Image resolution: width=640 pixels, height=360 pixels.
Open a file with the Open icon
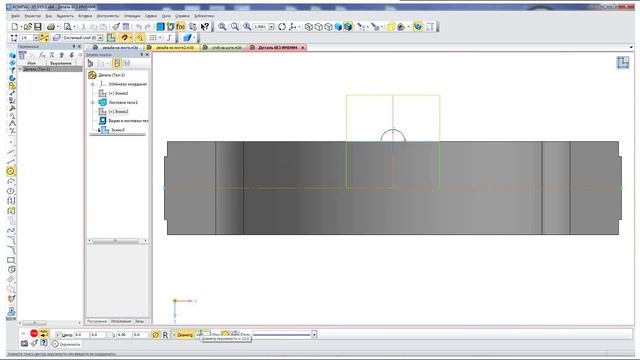pos(27,27)
